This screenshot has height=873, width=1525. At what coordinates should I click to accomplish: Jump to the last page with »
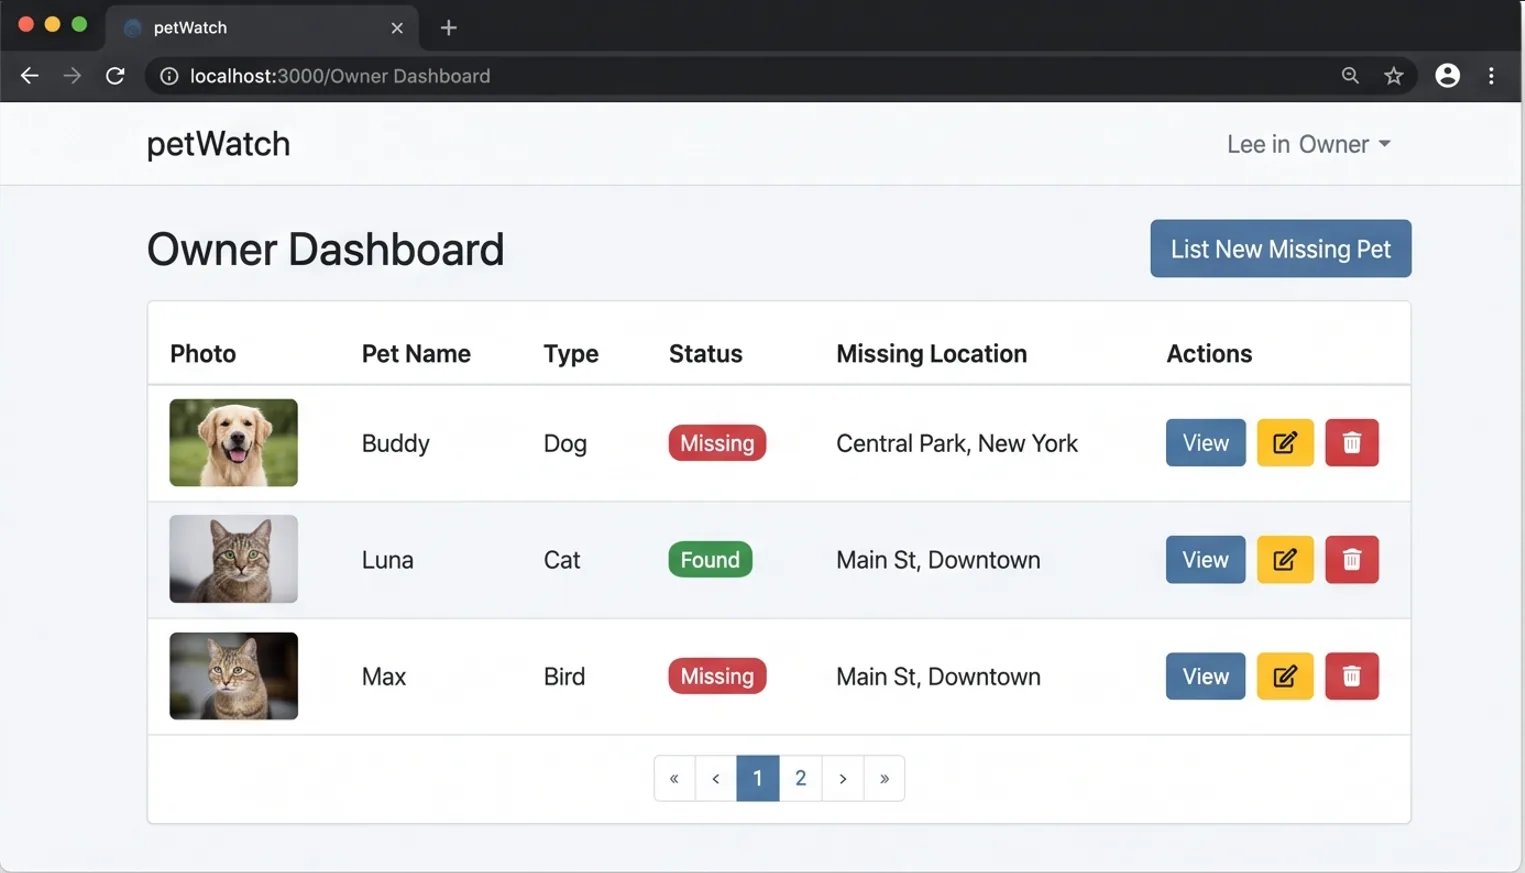click(884, 778)
